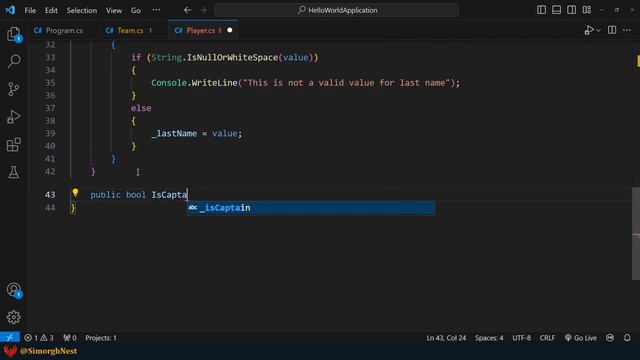Screen dimensions: 640x360
Task: Click Ln 43, Col 24 in status bar
Action: [446, 338]
